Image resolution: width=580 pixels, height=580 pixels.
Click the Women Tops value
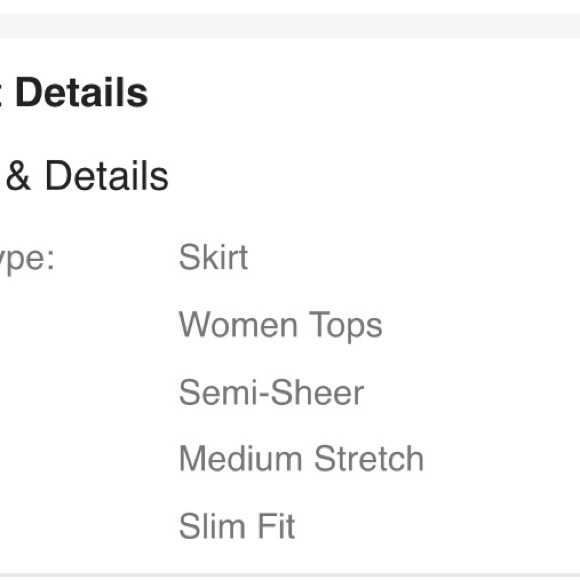point(281,326)
